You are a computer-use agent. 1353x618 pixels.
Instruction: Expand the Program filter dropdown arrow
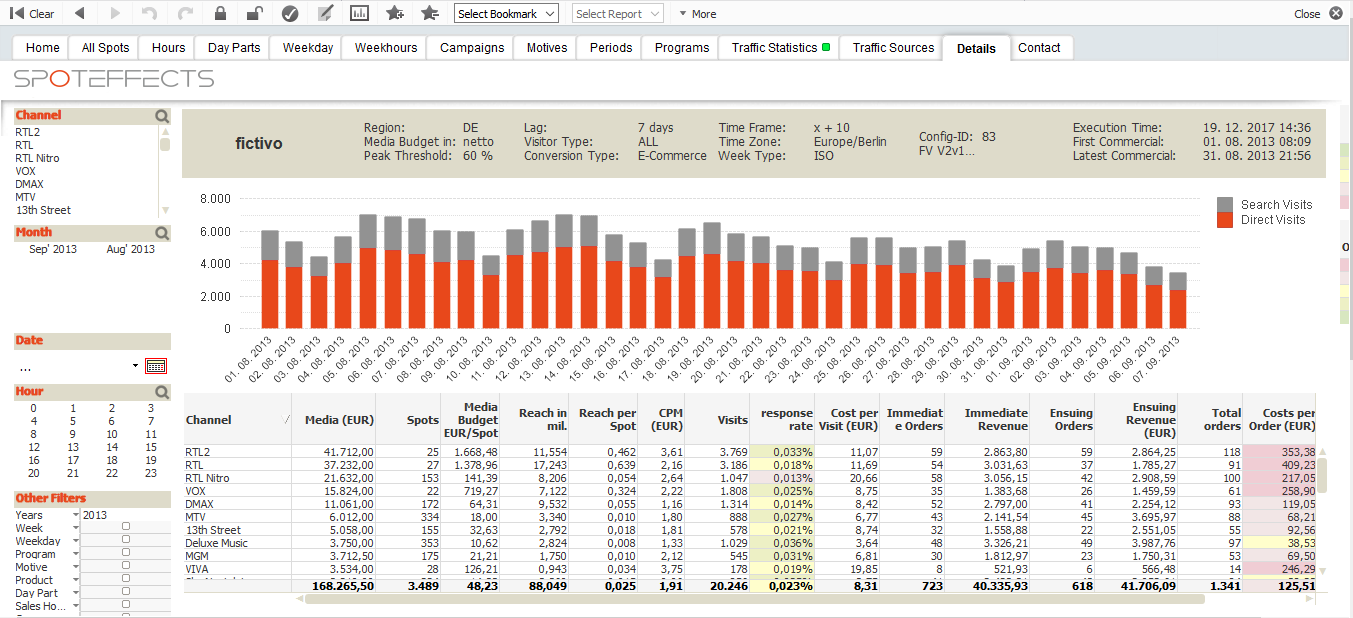pos(76,554)
